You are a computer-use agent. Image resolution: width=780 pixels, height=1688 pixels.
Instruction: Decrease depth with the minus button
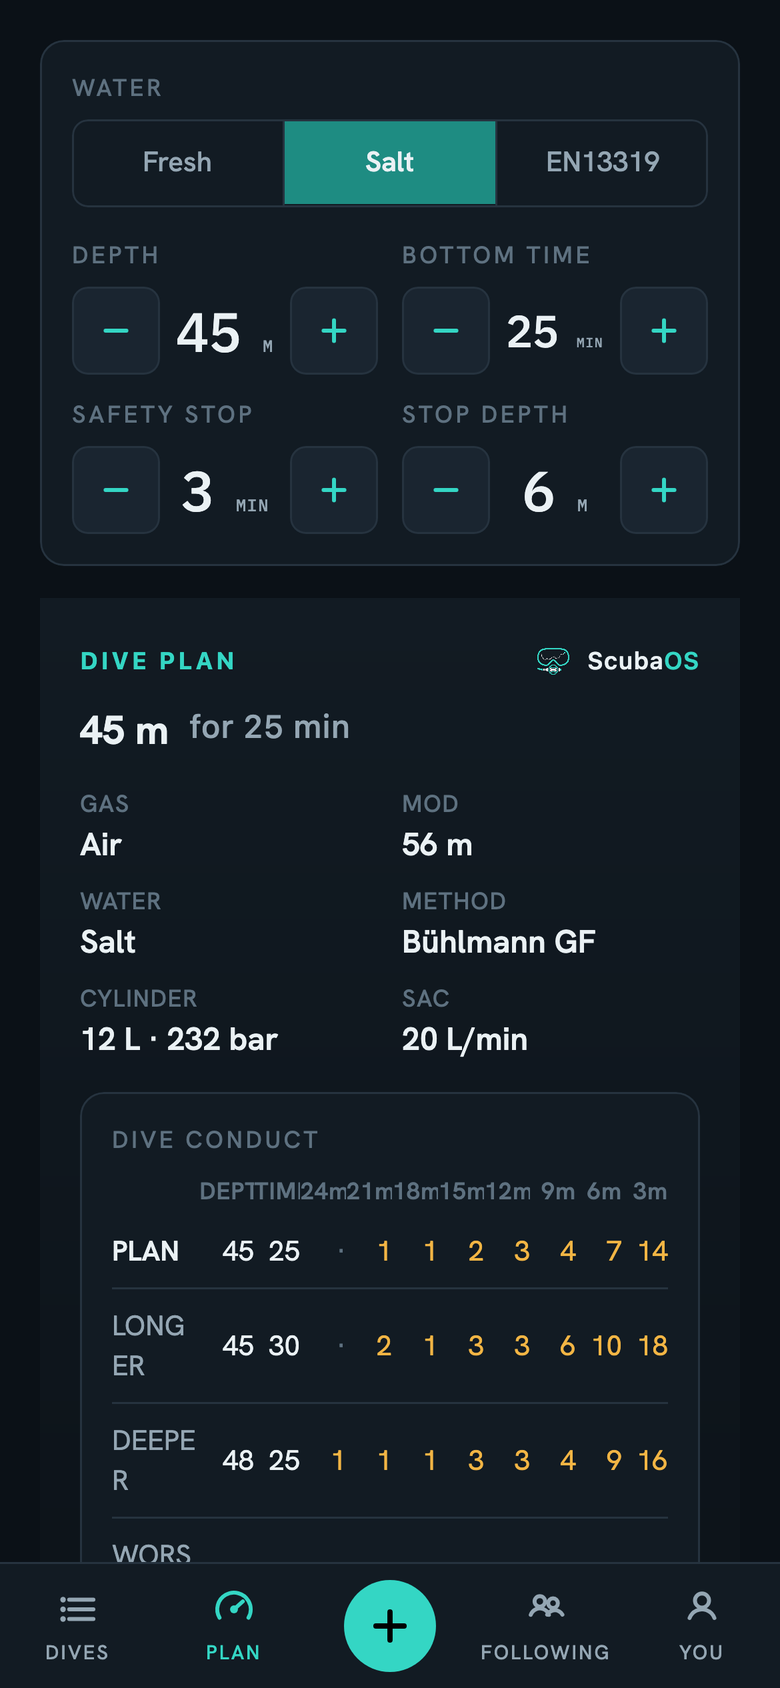coord(116,331)
